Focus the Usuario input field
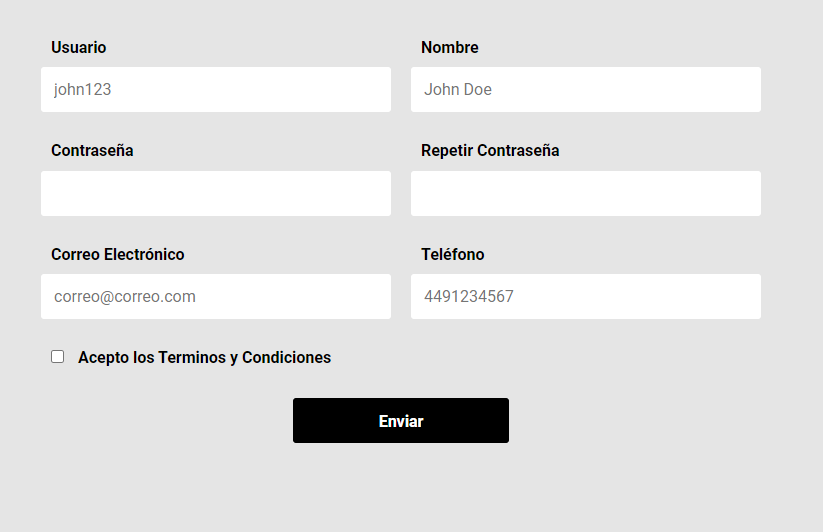 (x=216, y=89)
